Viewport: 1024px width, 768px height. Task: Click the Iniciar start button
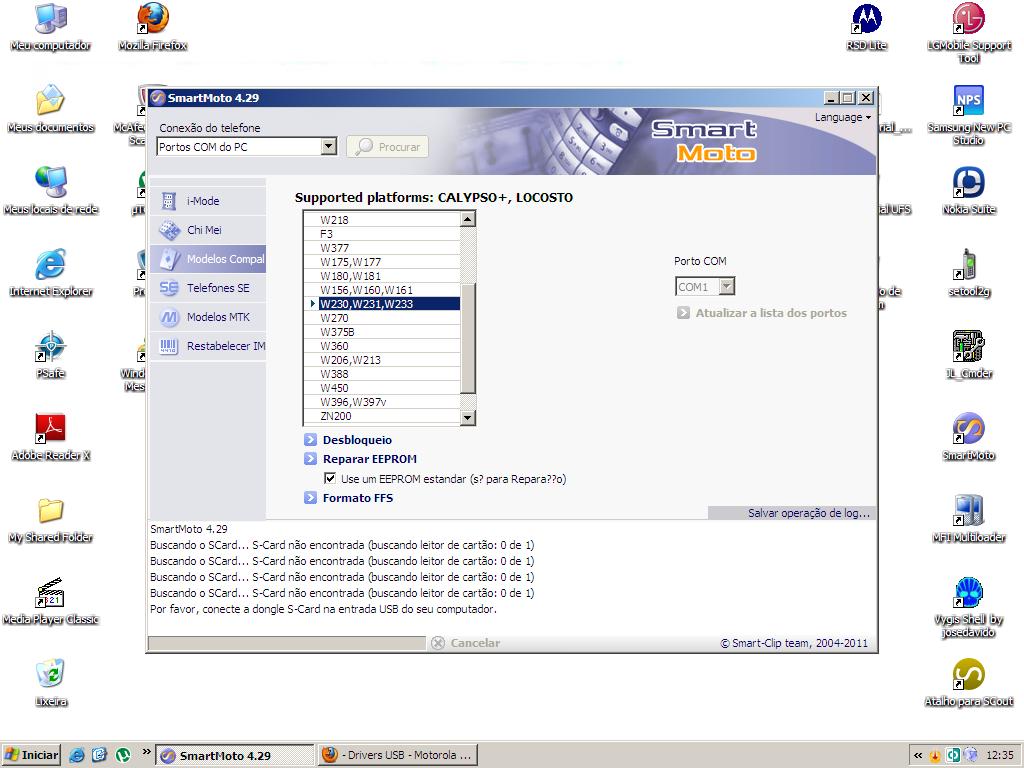[31, 755]
